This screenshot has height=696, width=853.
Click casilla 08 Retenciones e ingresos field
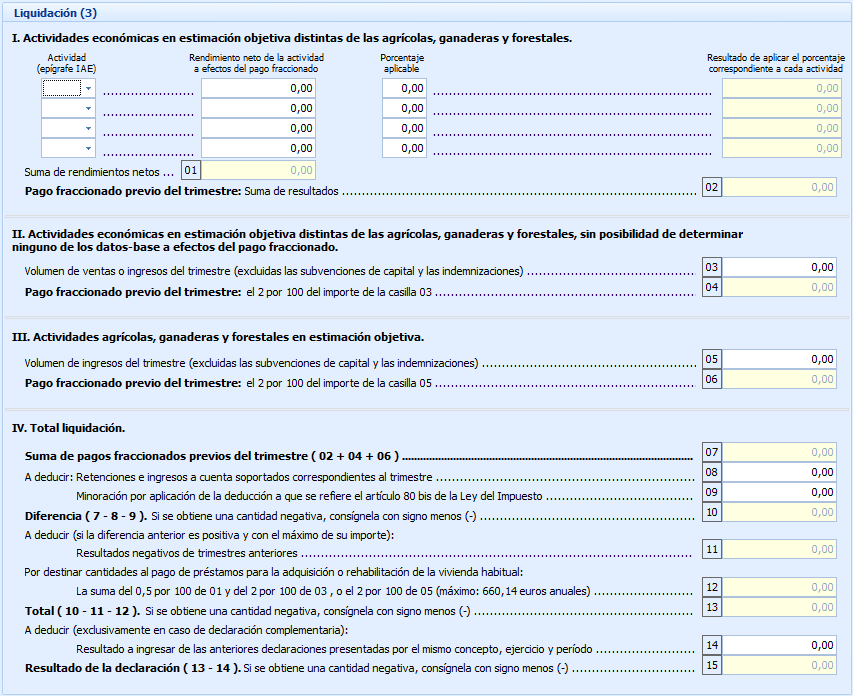(779, 472)
